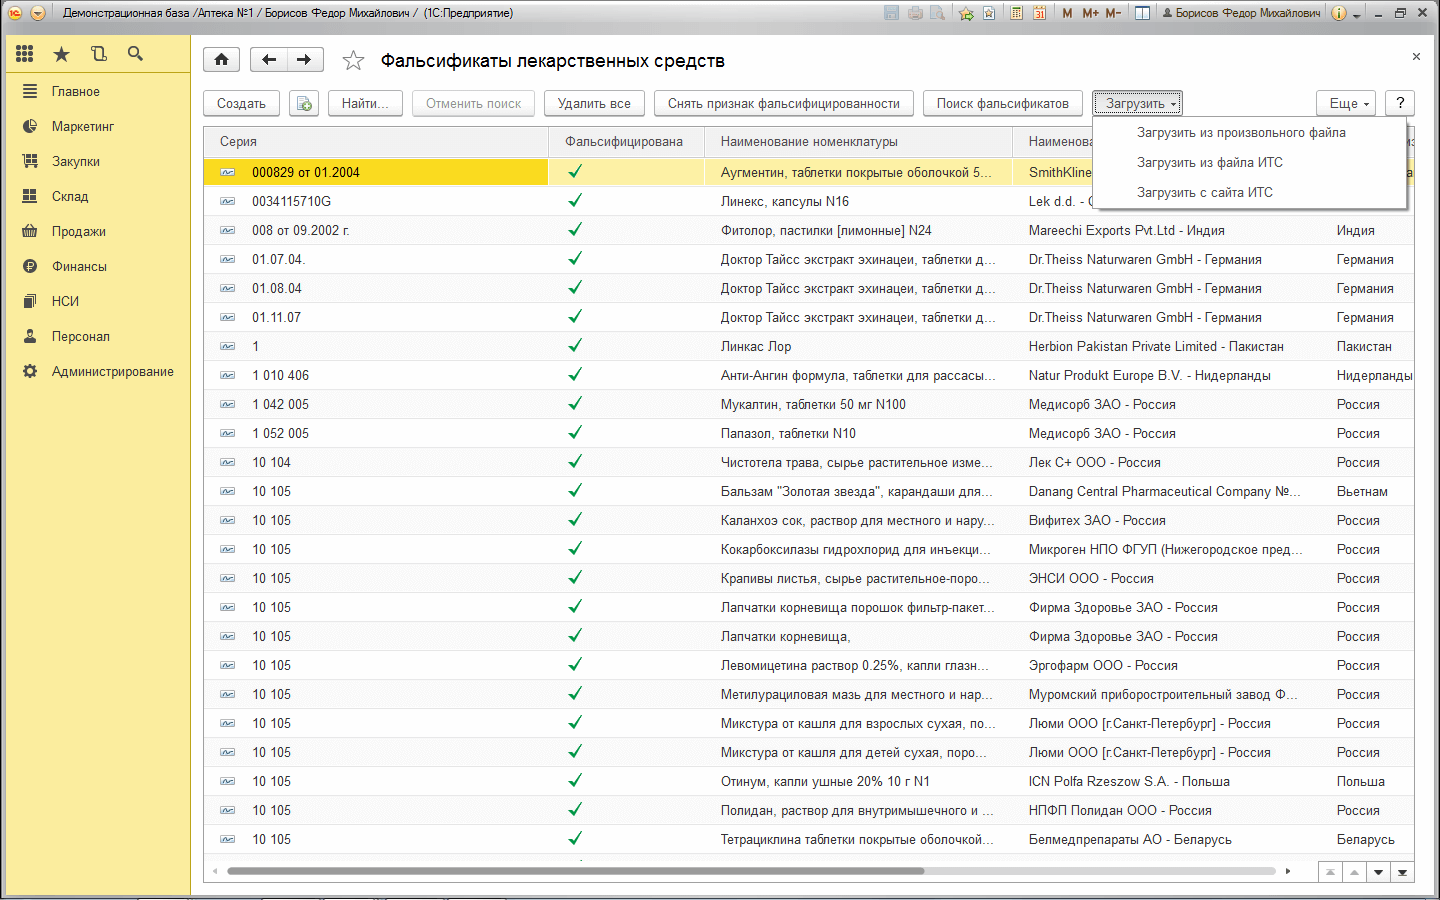Viewport: 1440px width, 900px height.
Task: Open the history icon in the tools panel
Action: pos(98,54)
